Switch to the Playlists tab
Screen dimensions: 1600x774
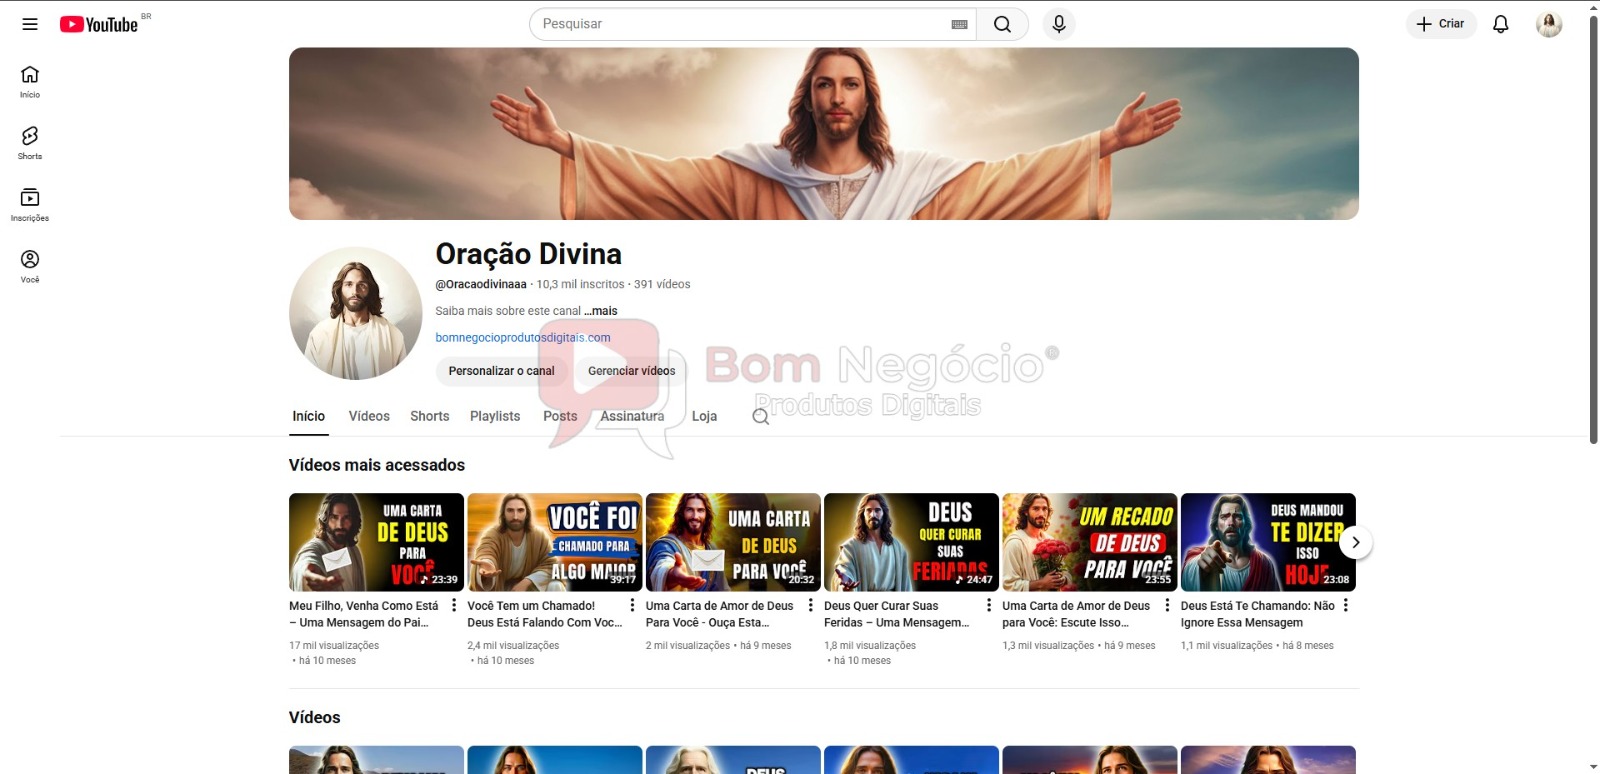coord(495,417)
